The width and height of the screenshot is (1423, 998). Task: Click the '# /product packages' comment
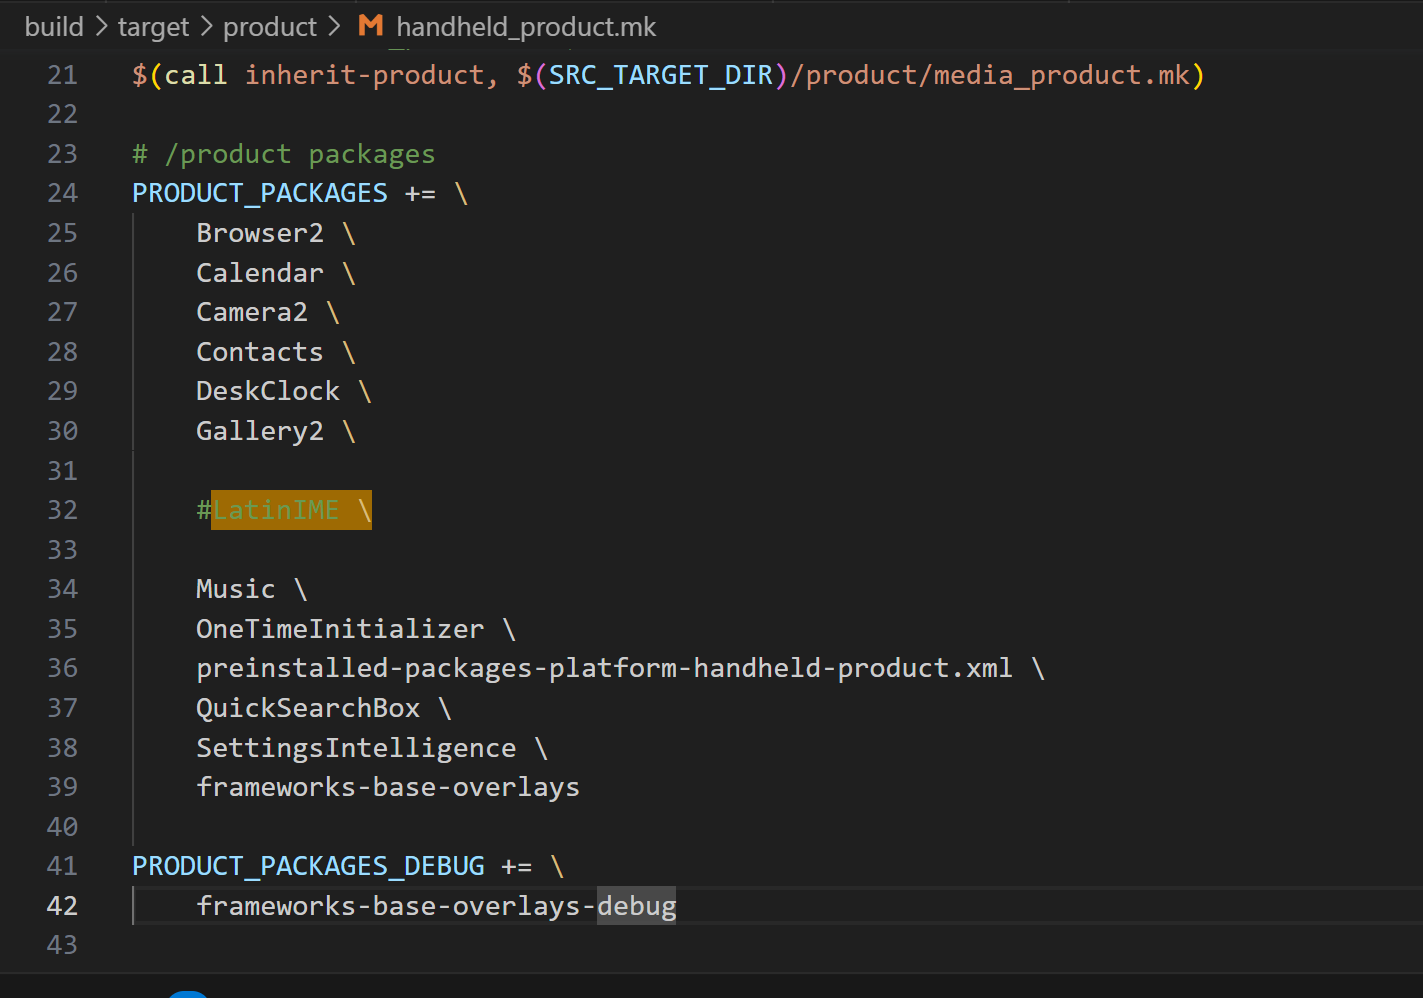pos(284,154)
